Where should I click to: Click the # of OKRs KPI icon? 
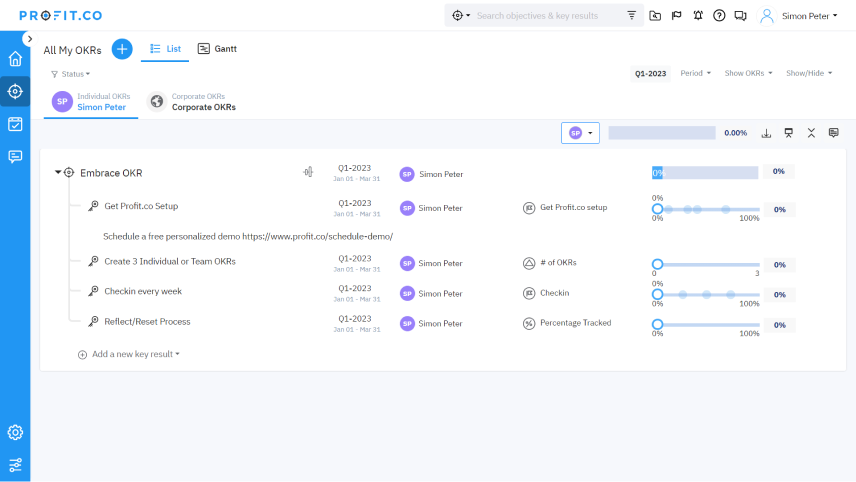tap(528, 264)
